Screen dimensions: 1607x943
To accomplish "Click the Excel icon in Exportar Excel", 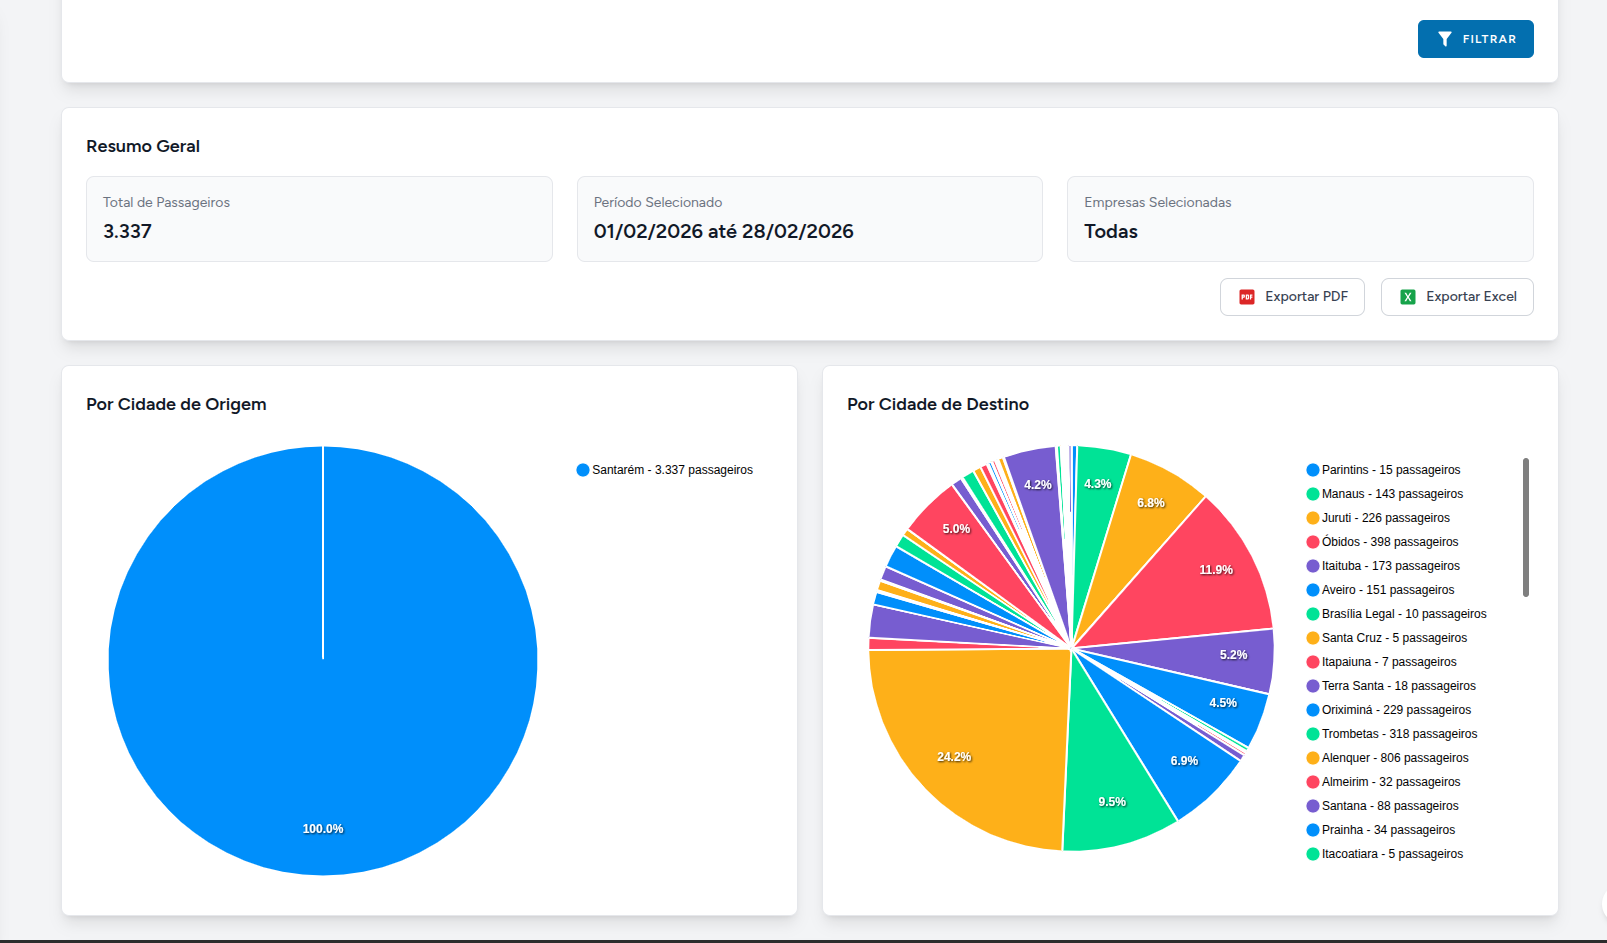I will (1408, 297).
